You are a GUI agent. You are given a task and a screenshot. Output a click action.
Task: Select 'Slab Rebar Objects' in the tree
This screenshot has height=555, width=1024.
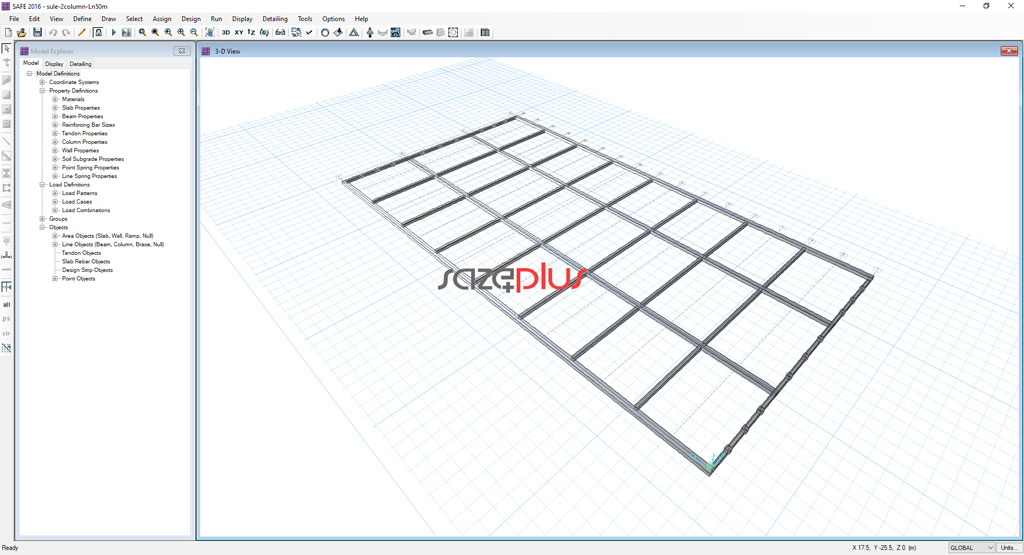click(x=86, y=261)
